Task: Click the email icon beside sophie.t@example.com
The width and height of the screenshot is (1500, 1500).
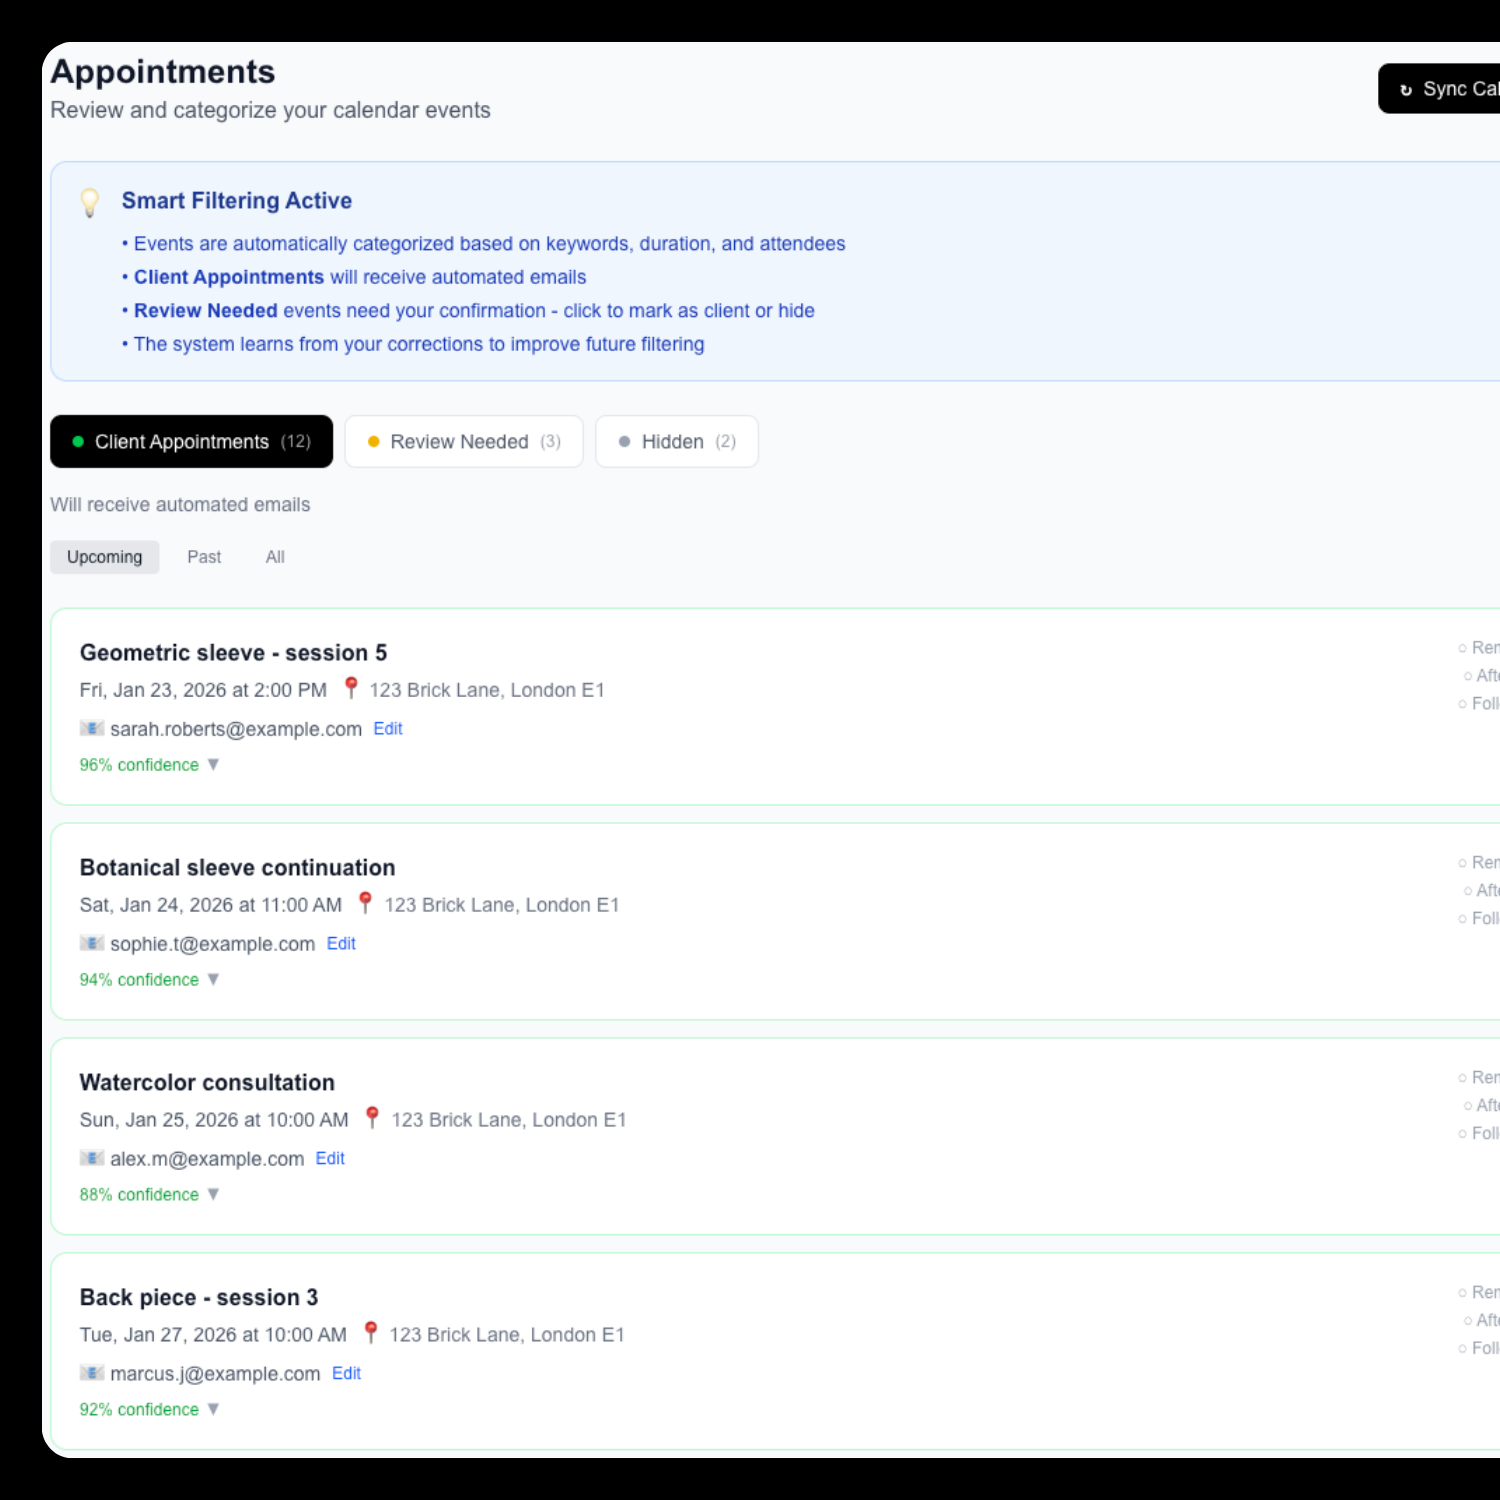Action: click(92, 944)
